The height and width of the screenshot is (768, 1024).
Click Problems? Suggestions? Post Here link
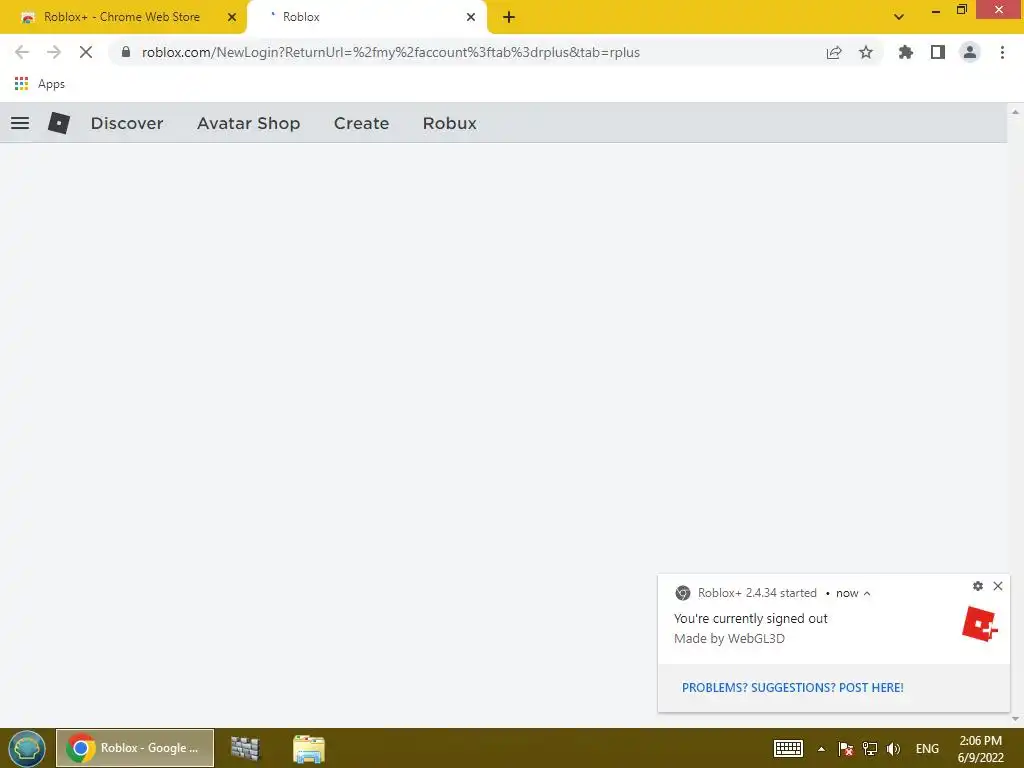pos(793,688)
